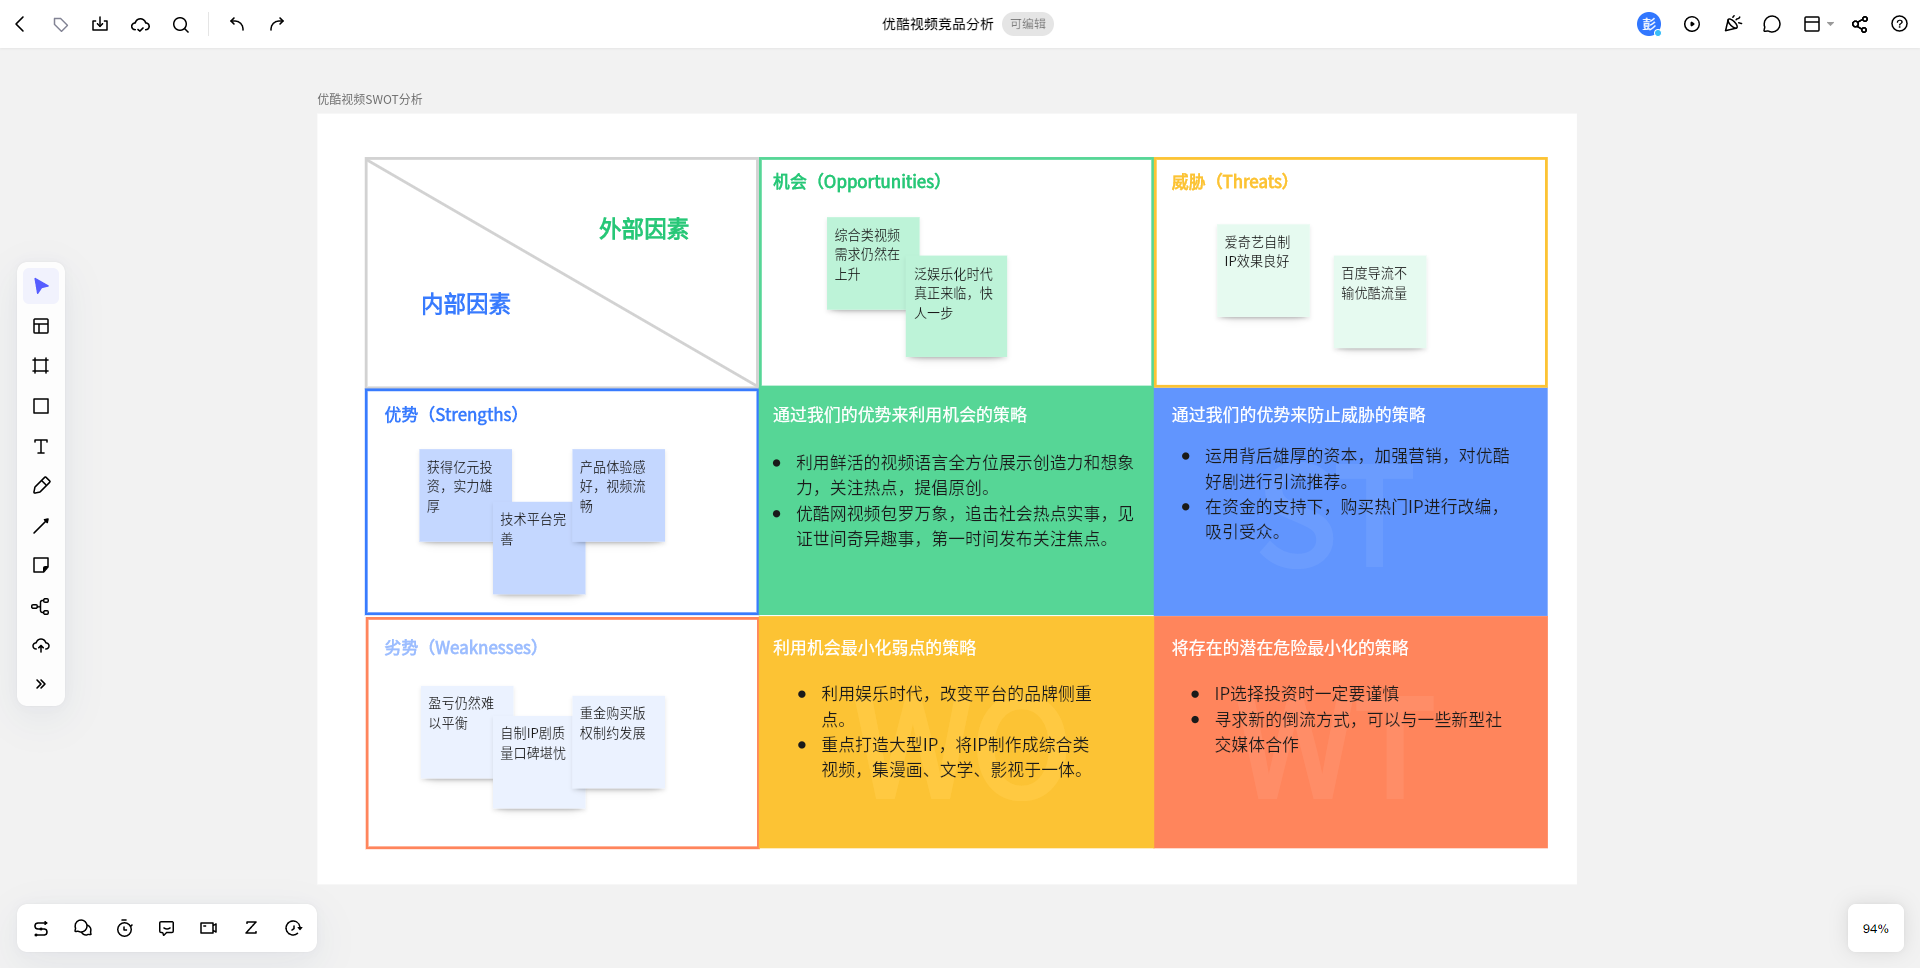Click the export/download icon
1920x968 pixels.
(x=100, y=24)
